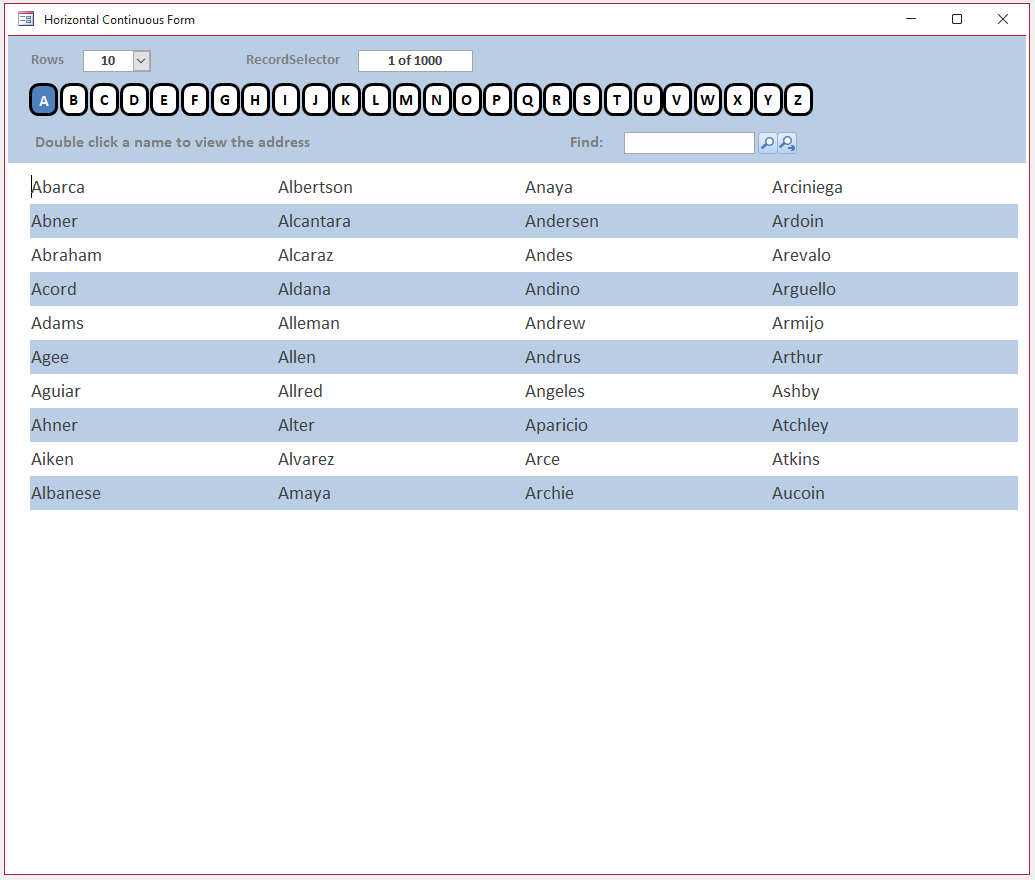Show names beginning with W
Viewport: 1035px width, 880px height.
(708, 100)
